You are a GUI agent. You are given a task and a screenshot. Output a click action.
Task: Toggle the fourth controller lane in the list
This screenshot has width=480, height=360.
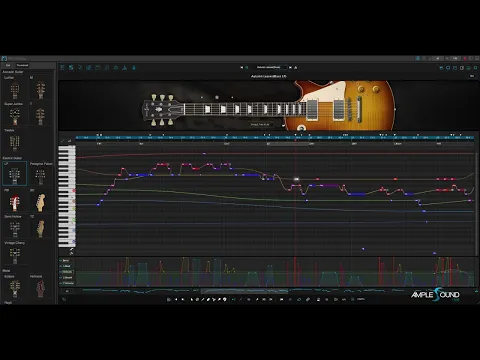point(67,277)
